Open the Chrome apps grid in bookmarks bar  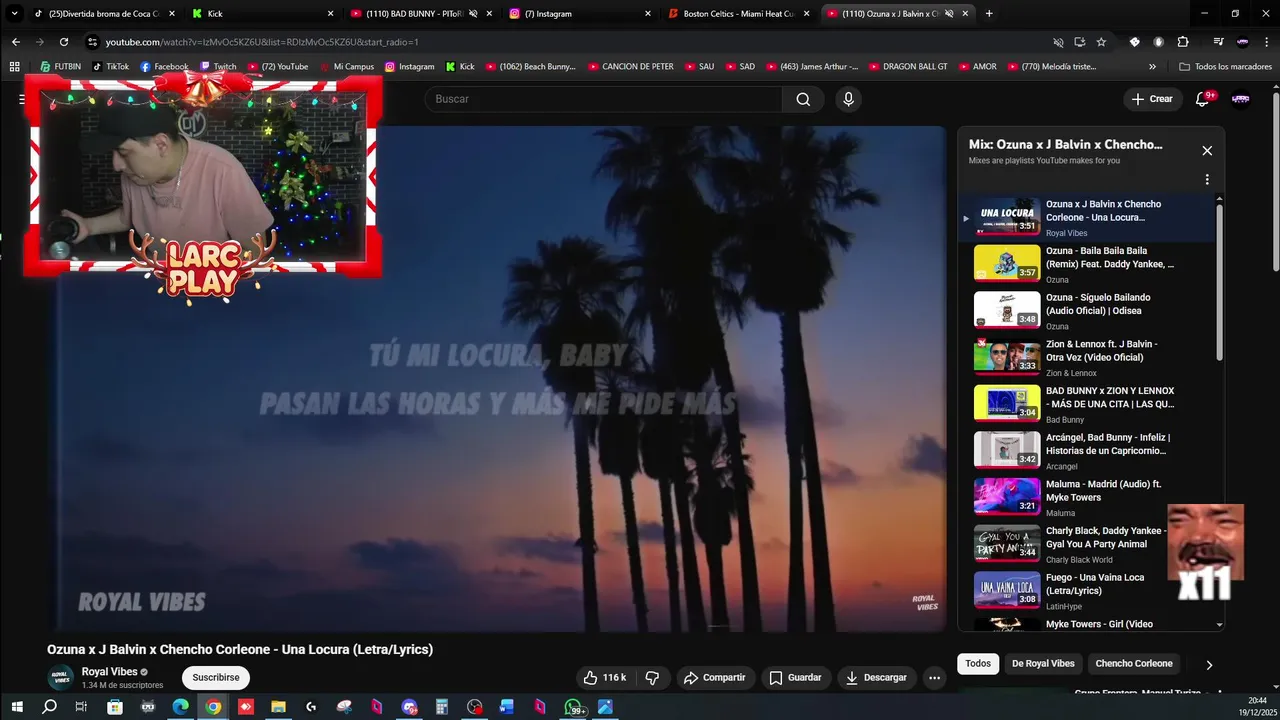pyautogui.click(x=14, y=66)
